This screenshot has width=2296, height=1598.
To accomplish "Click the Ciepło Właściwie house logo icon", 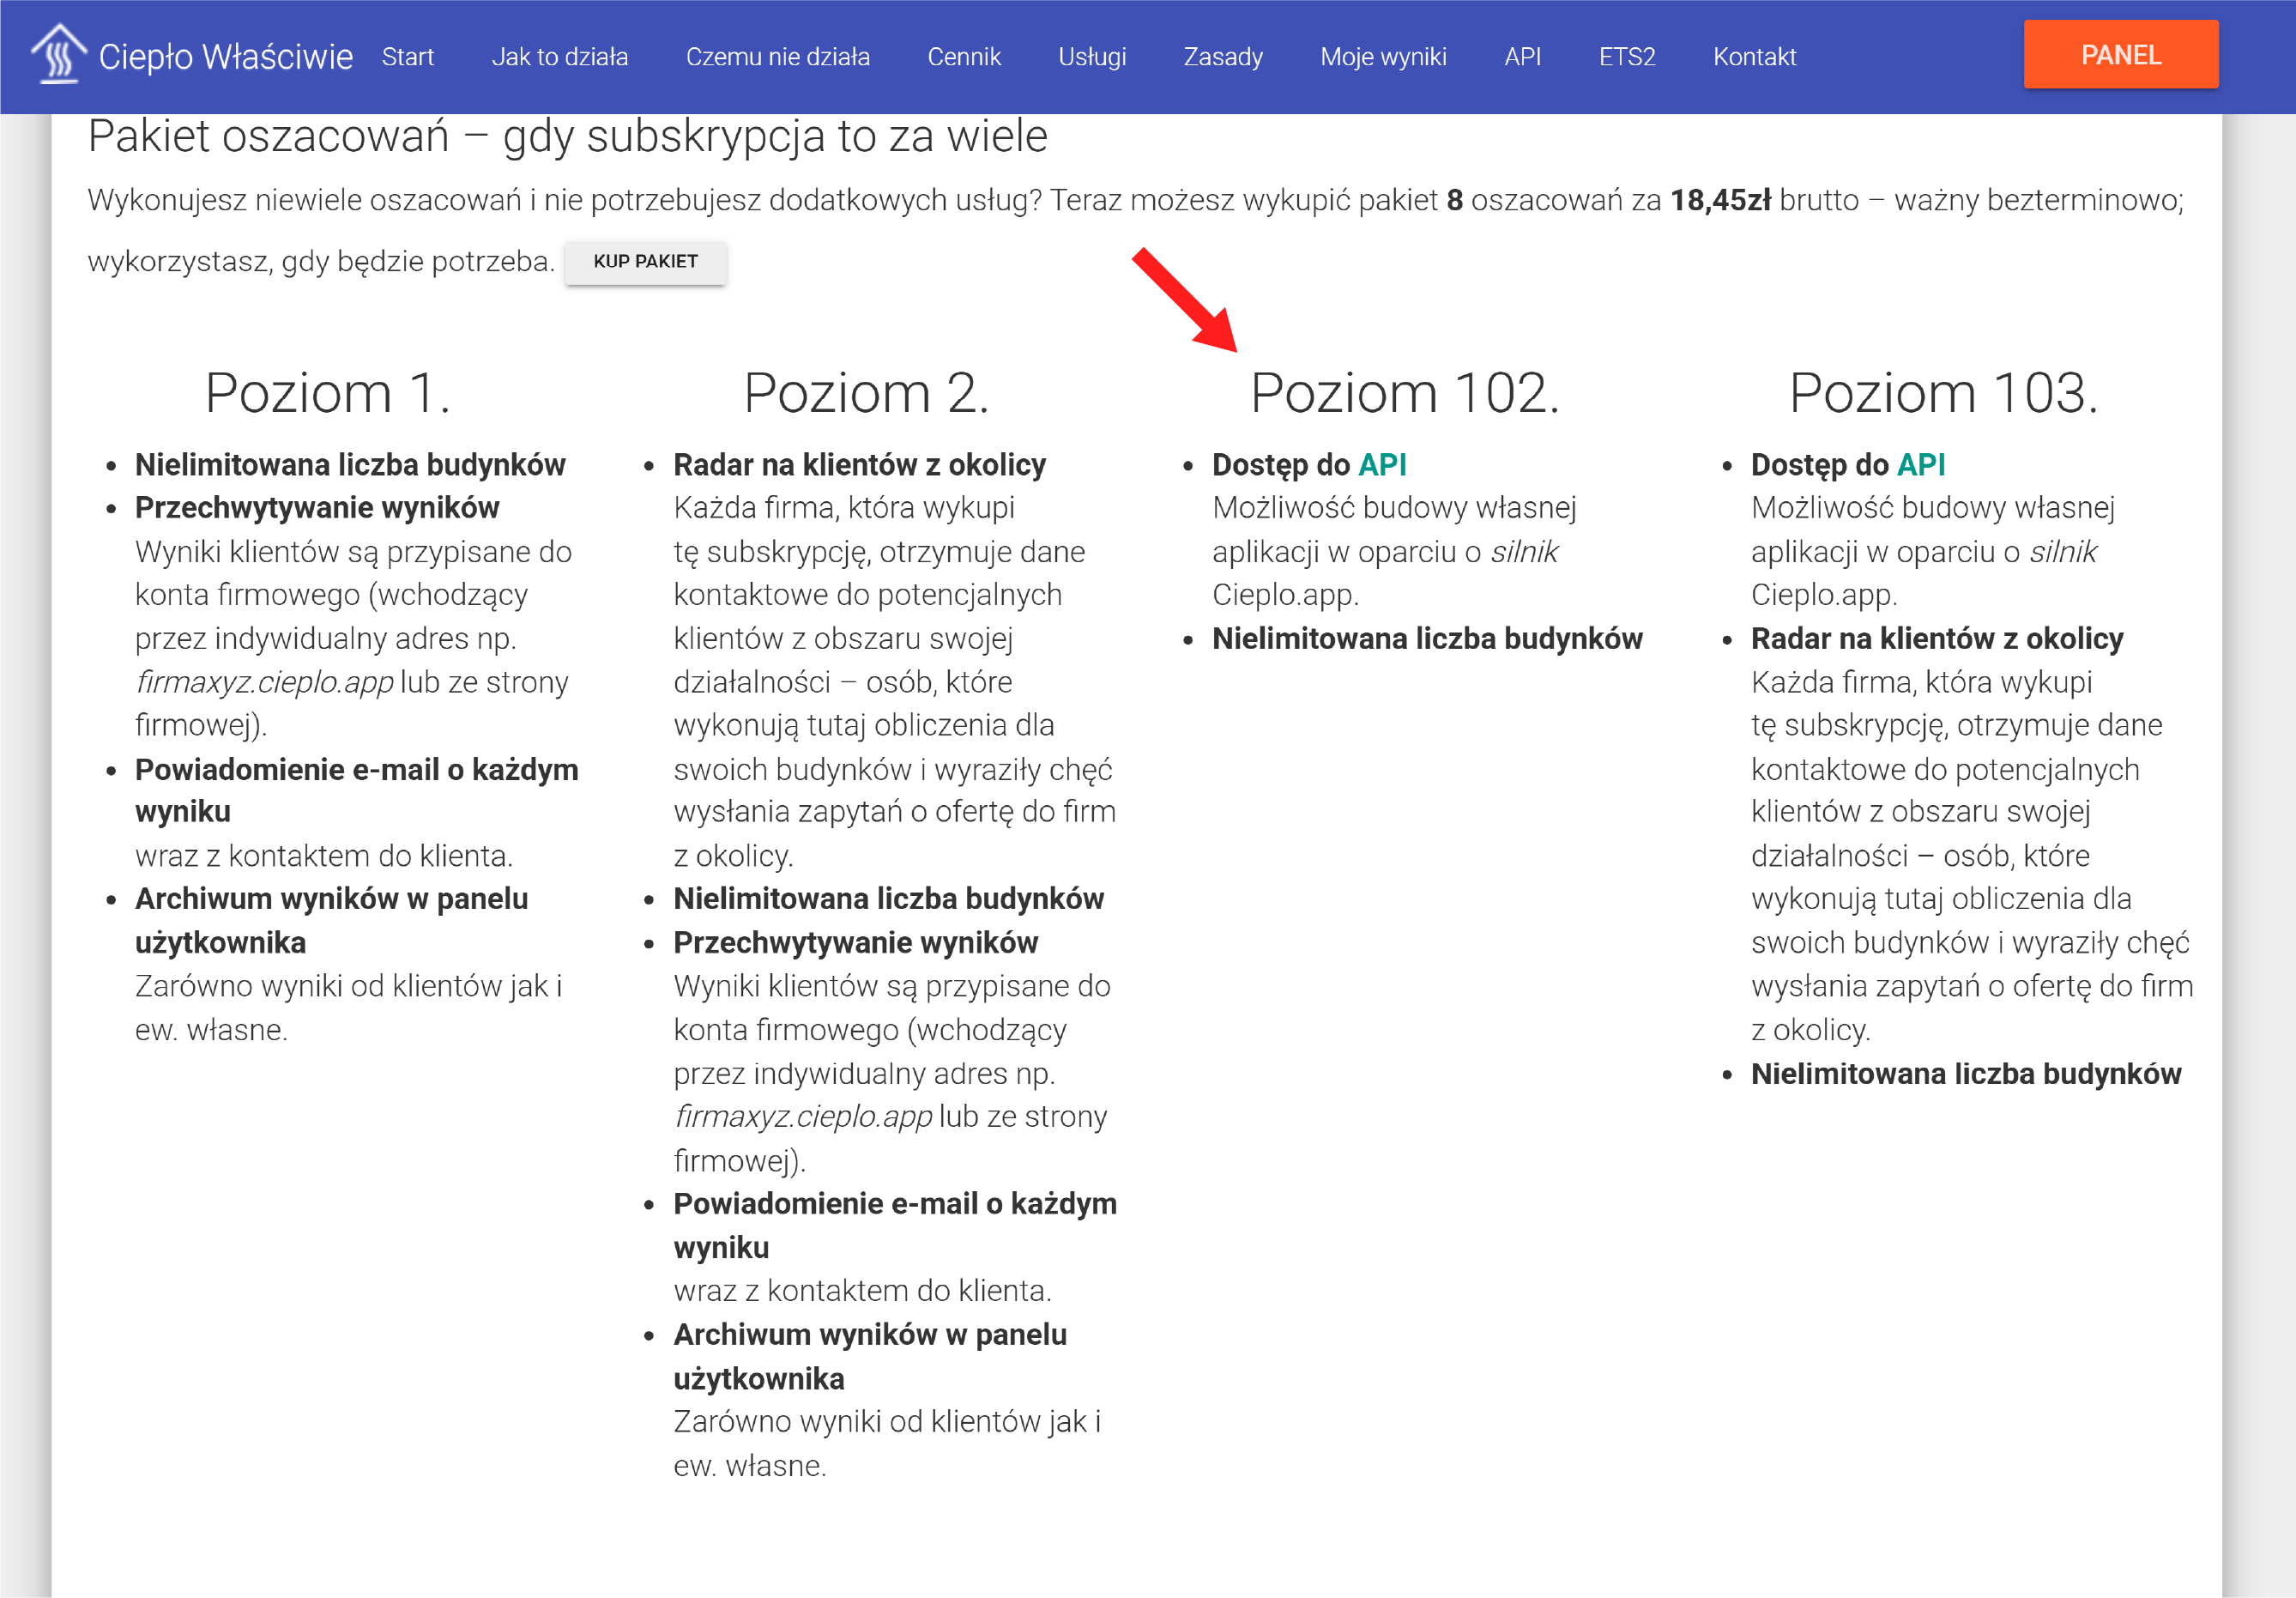I will (58, 54).
